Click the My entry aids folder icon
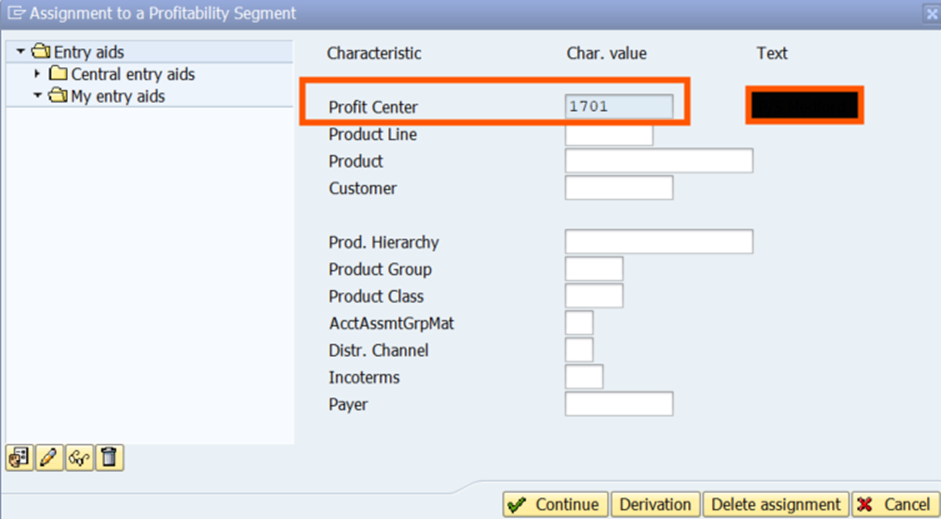 pos(59,97)
